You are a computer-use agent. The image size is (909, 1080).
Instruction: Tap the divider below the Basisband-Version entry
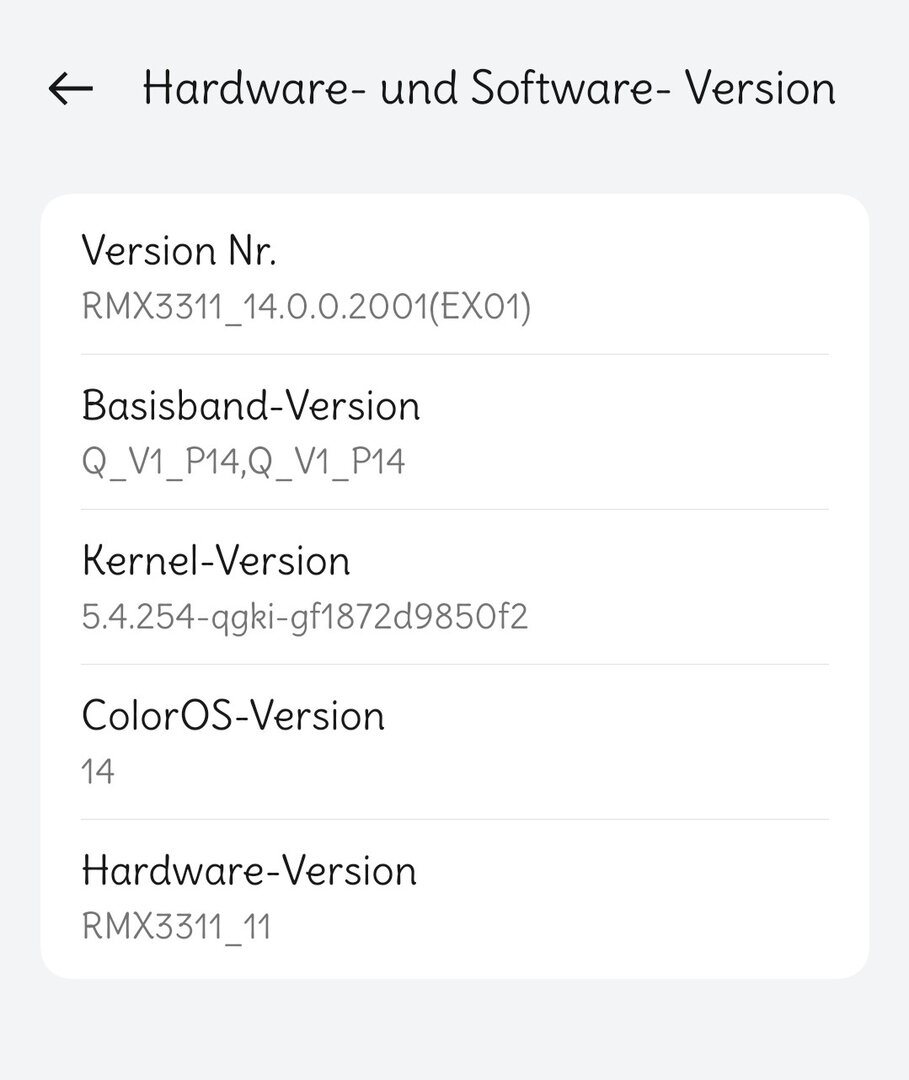(x=455, y=509)
